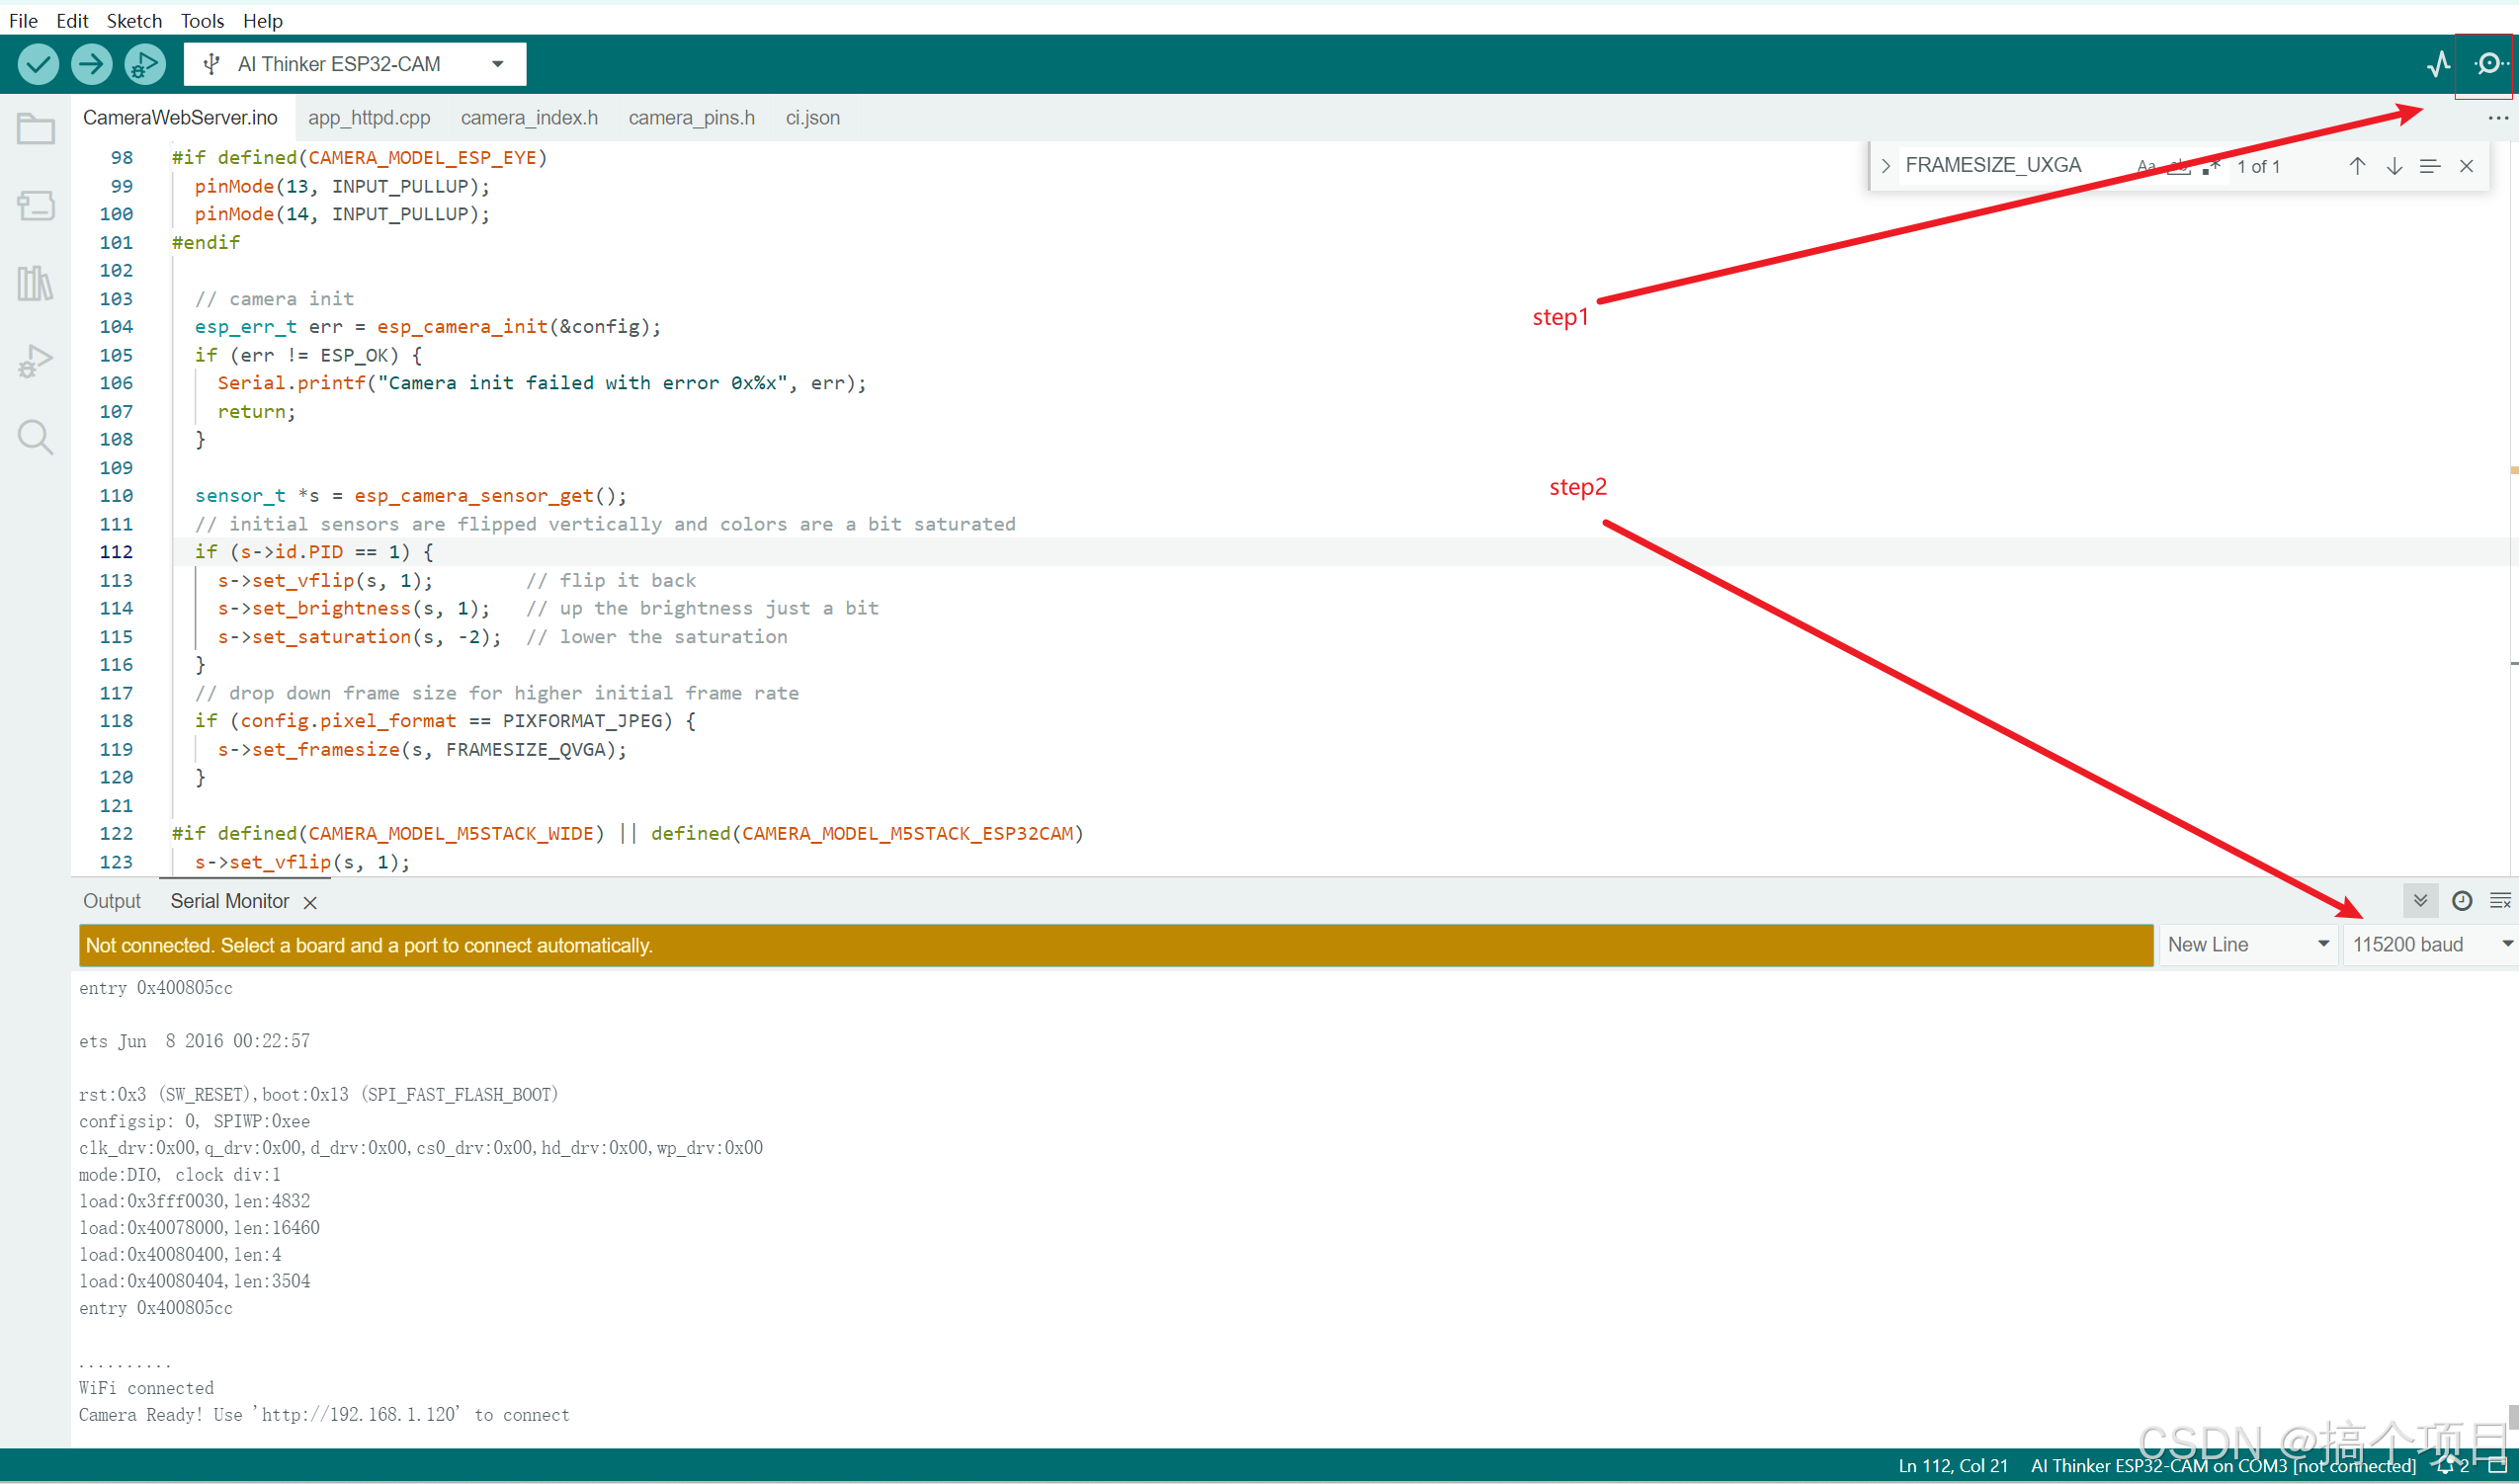
Task: Open the Library Manager sidebar icon
Action: click(35, 283)
